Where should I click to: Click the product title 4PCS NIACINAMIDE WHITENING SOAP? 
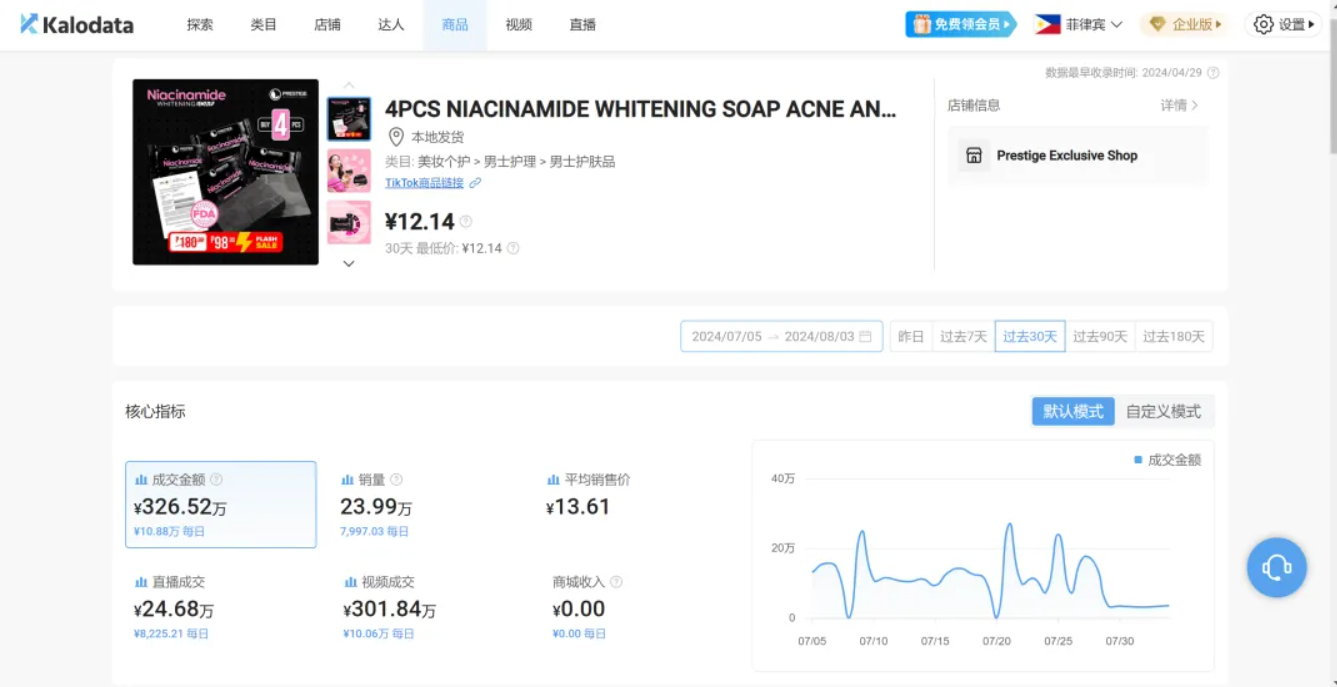(x=641, y=109)
